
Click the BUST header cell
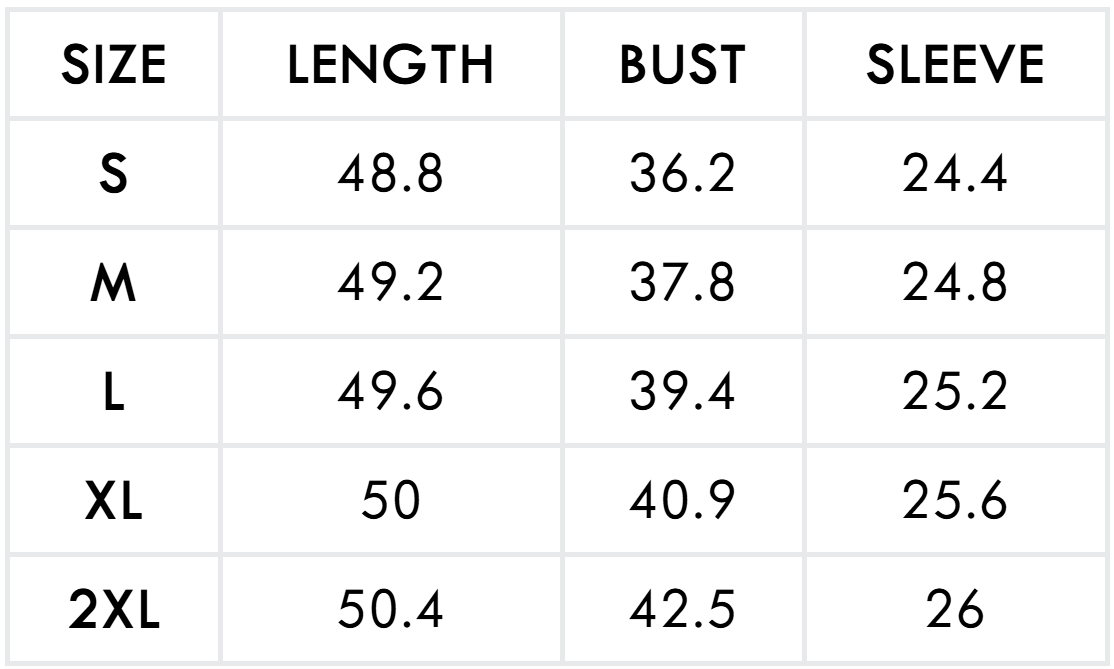pyautogui.click(x=682, y=66)
